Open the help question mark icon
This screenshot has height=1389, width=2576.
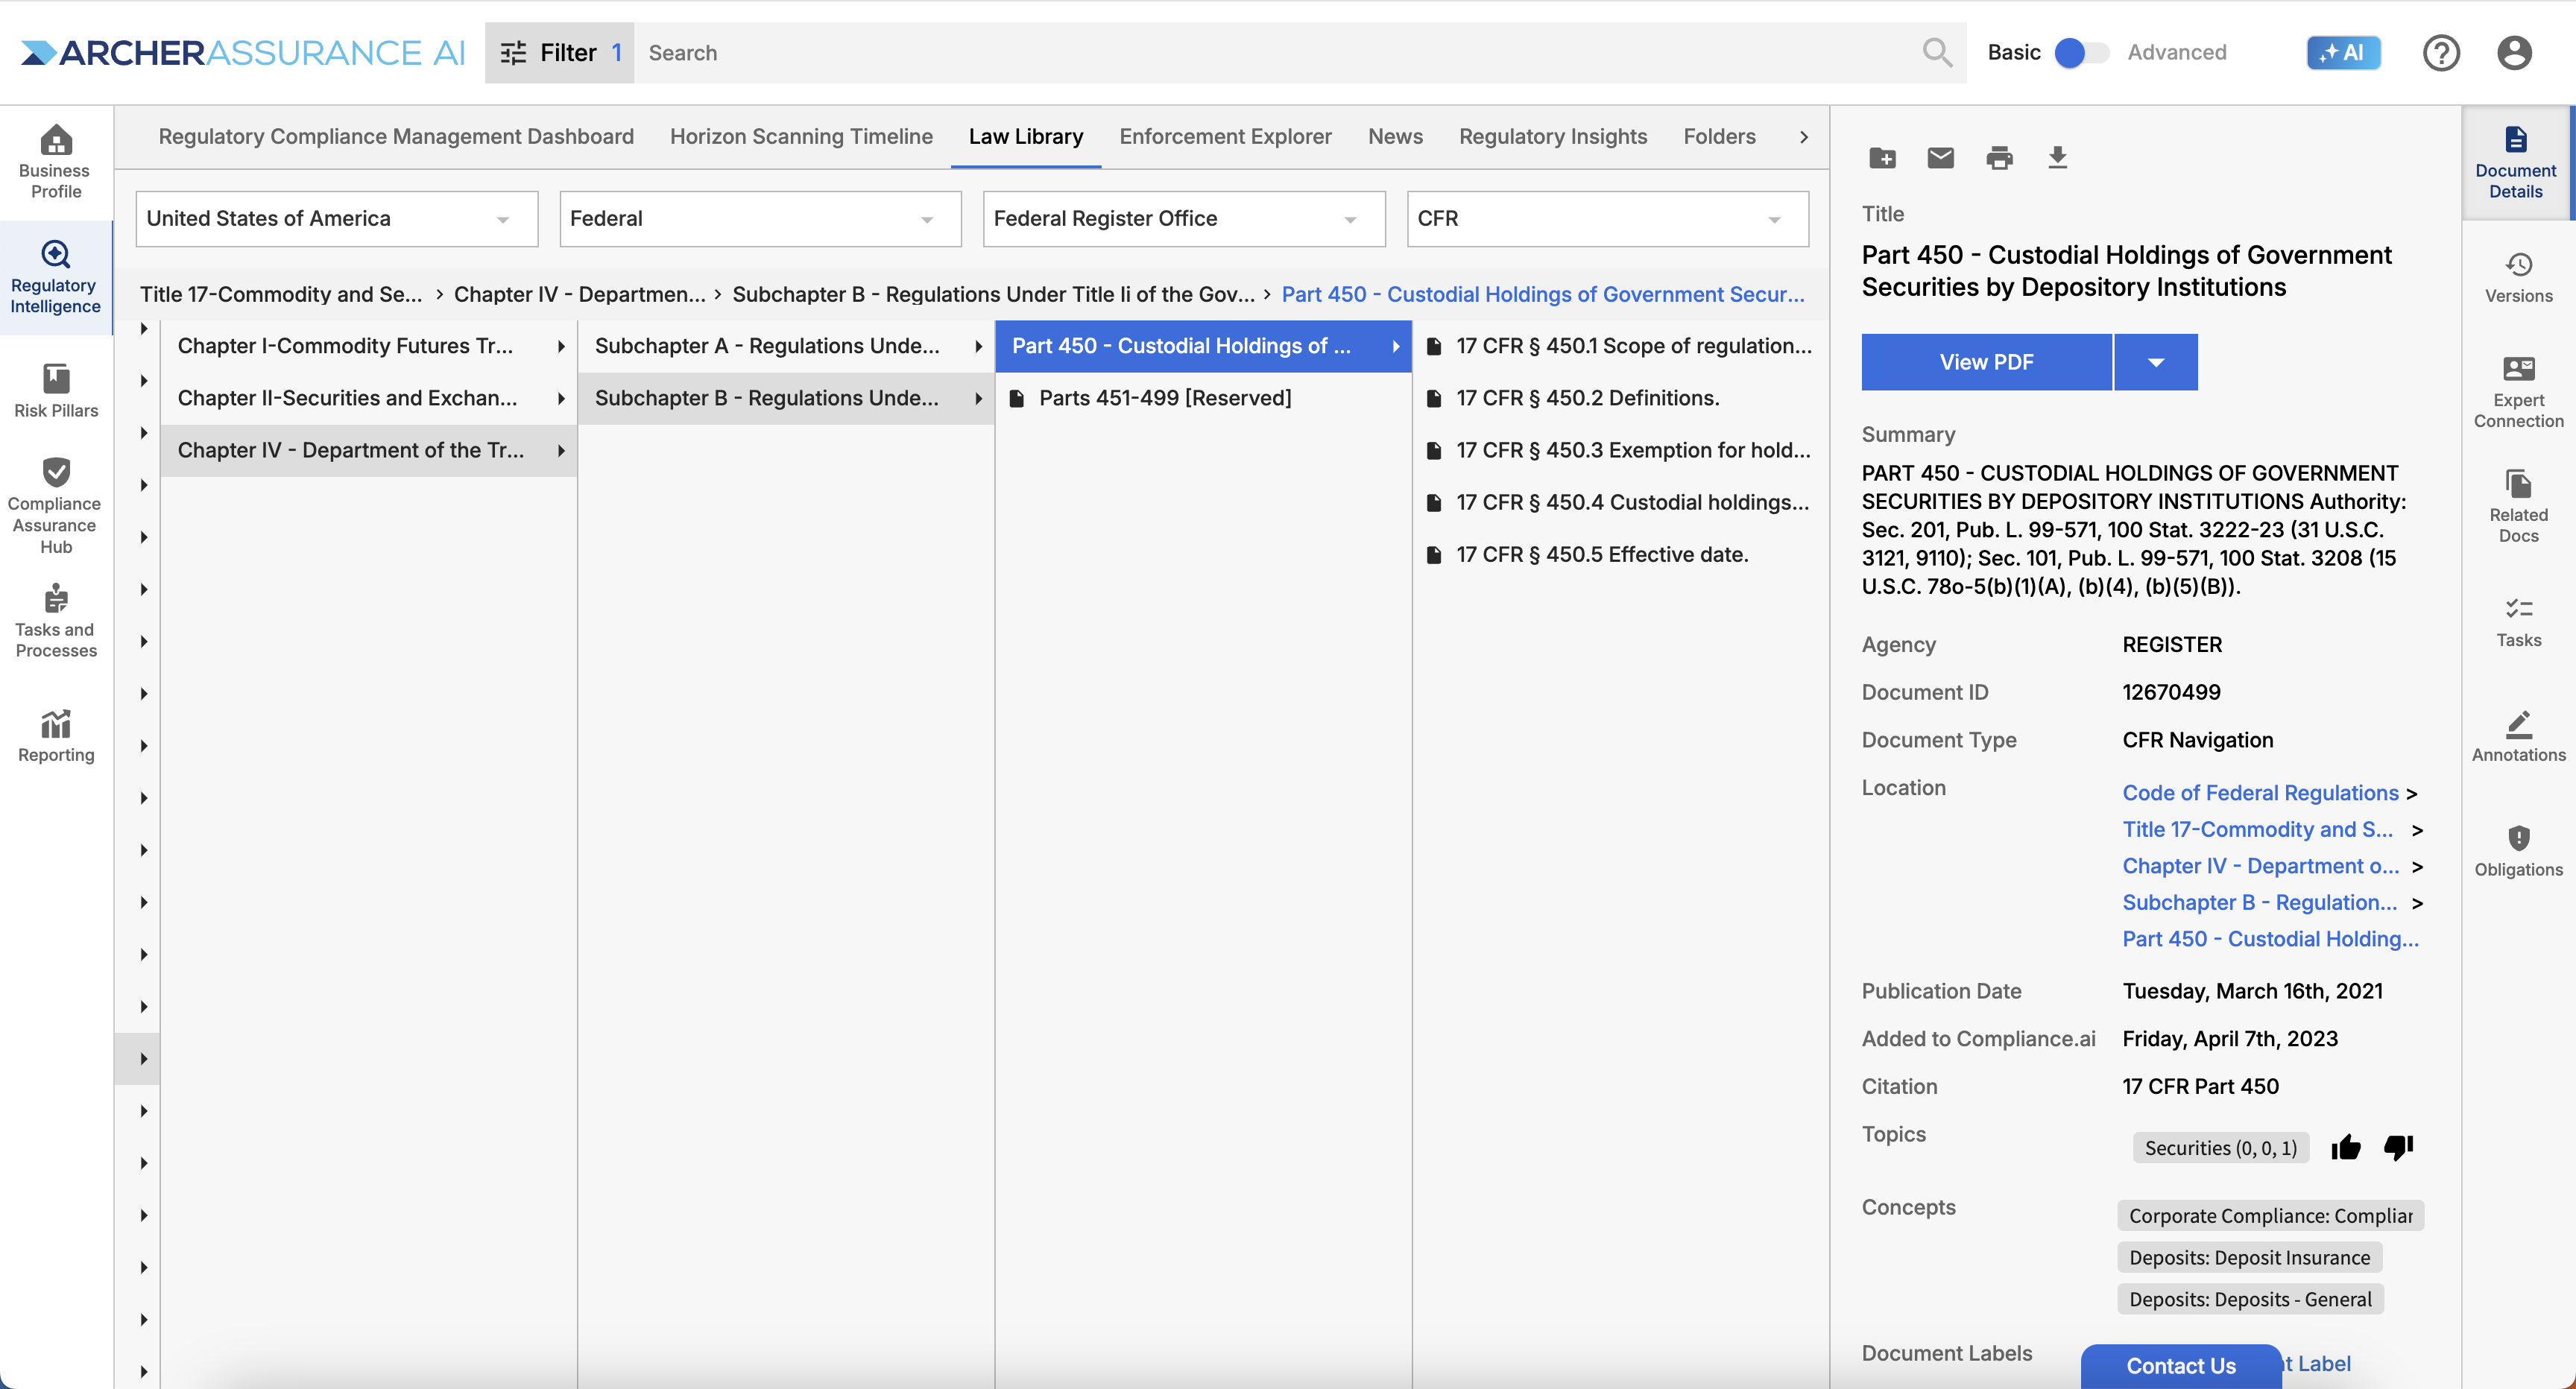[2440, 53]
